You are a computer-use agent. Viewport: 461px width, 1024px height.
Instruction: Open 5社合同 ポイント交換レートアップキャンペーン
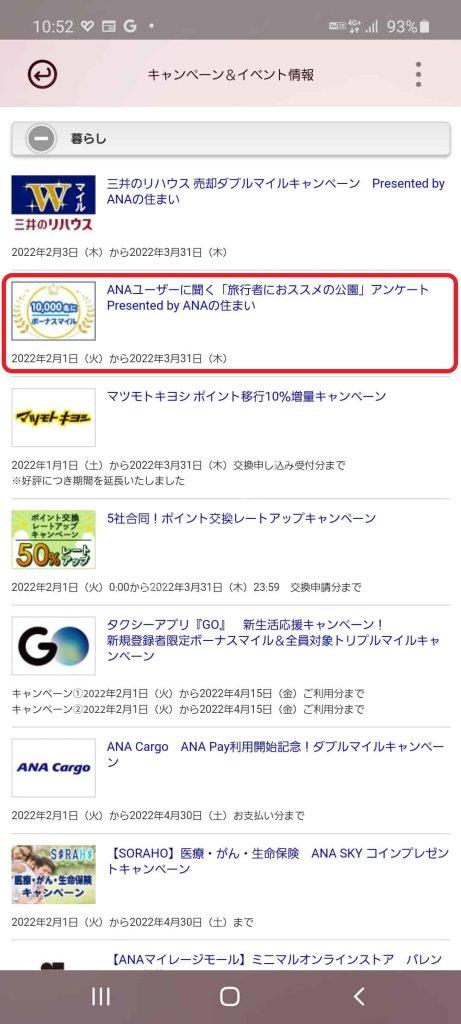click(242, 519)
